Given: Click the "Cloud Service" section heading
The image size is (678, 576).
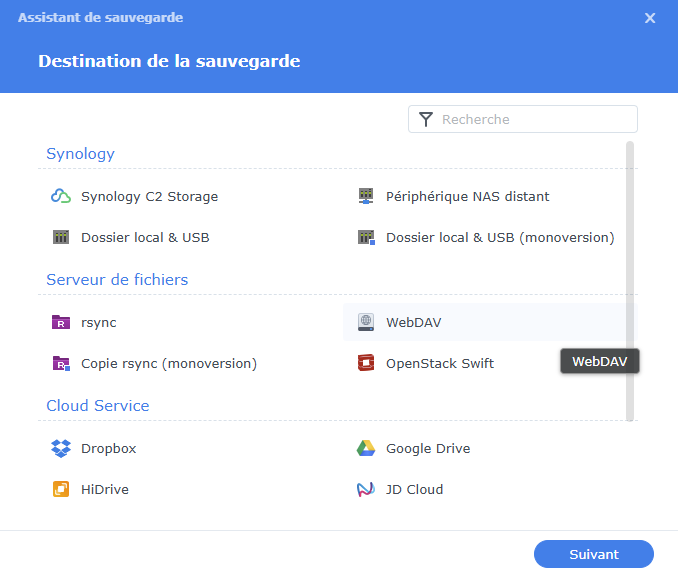Looking at the screenshot, I should coord(98,406).
